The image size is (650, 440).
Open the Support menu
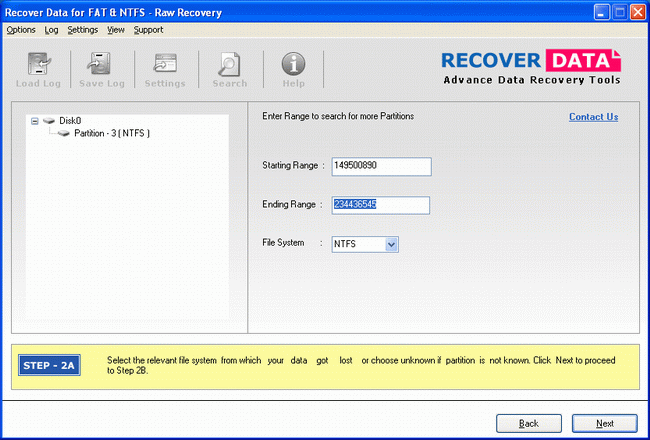tap(148, 30)
